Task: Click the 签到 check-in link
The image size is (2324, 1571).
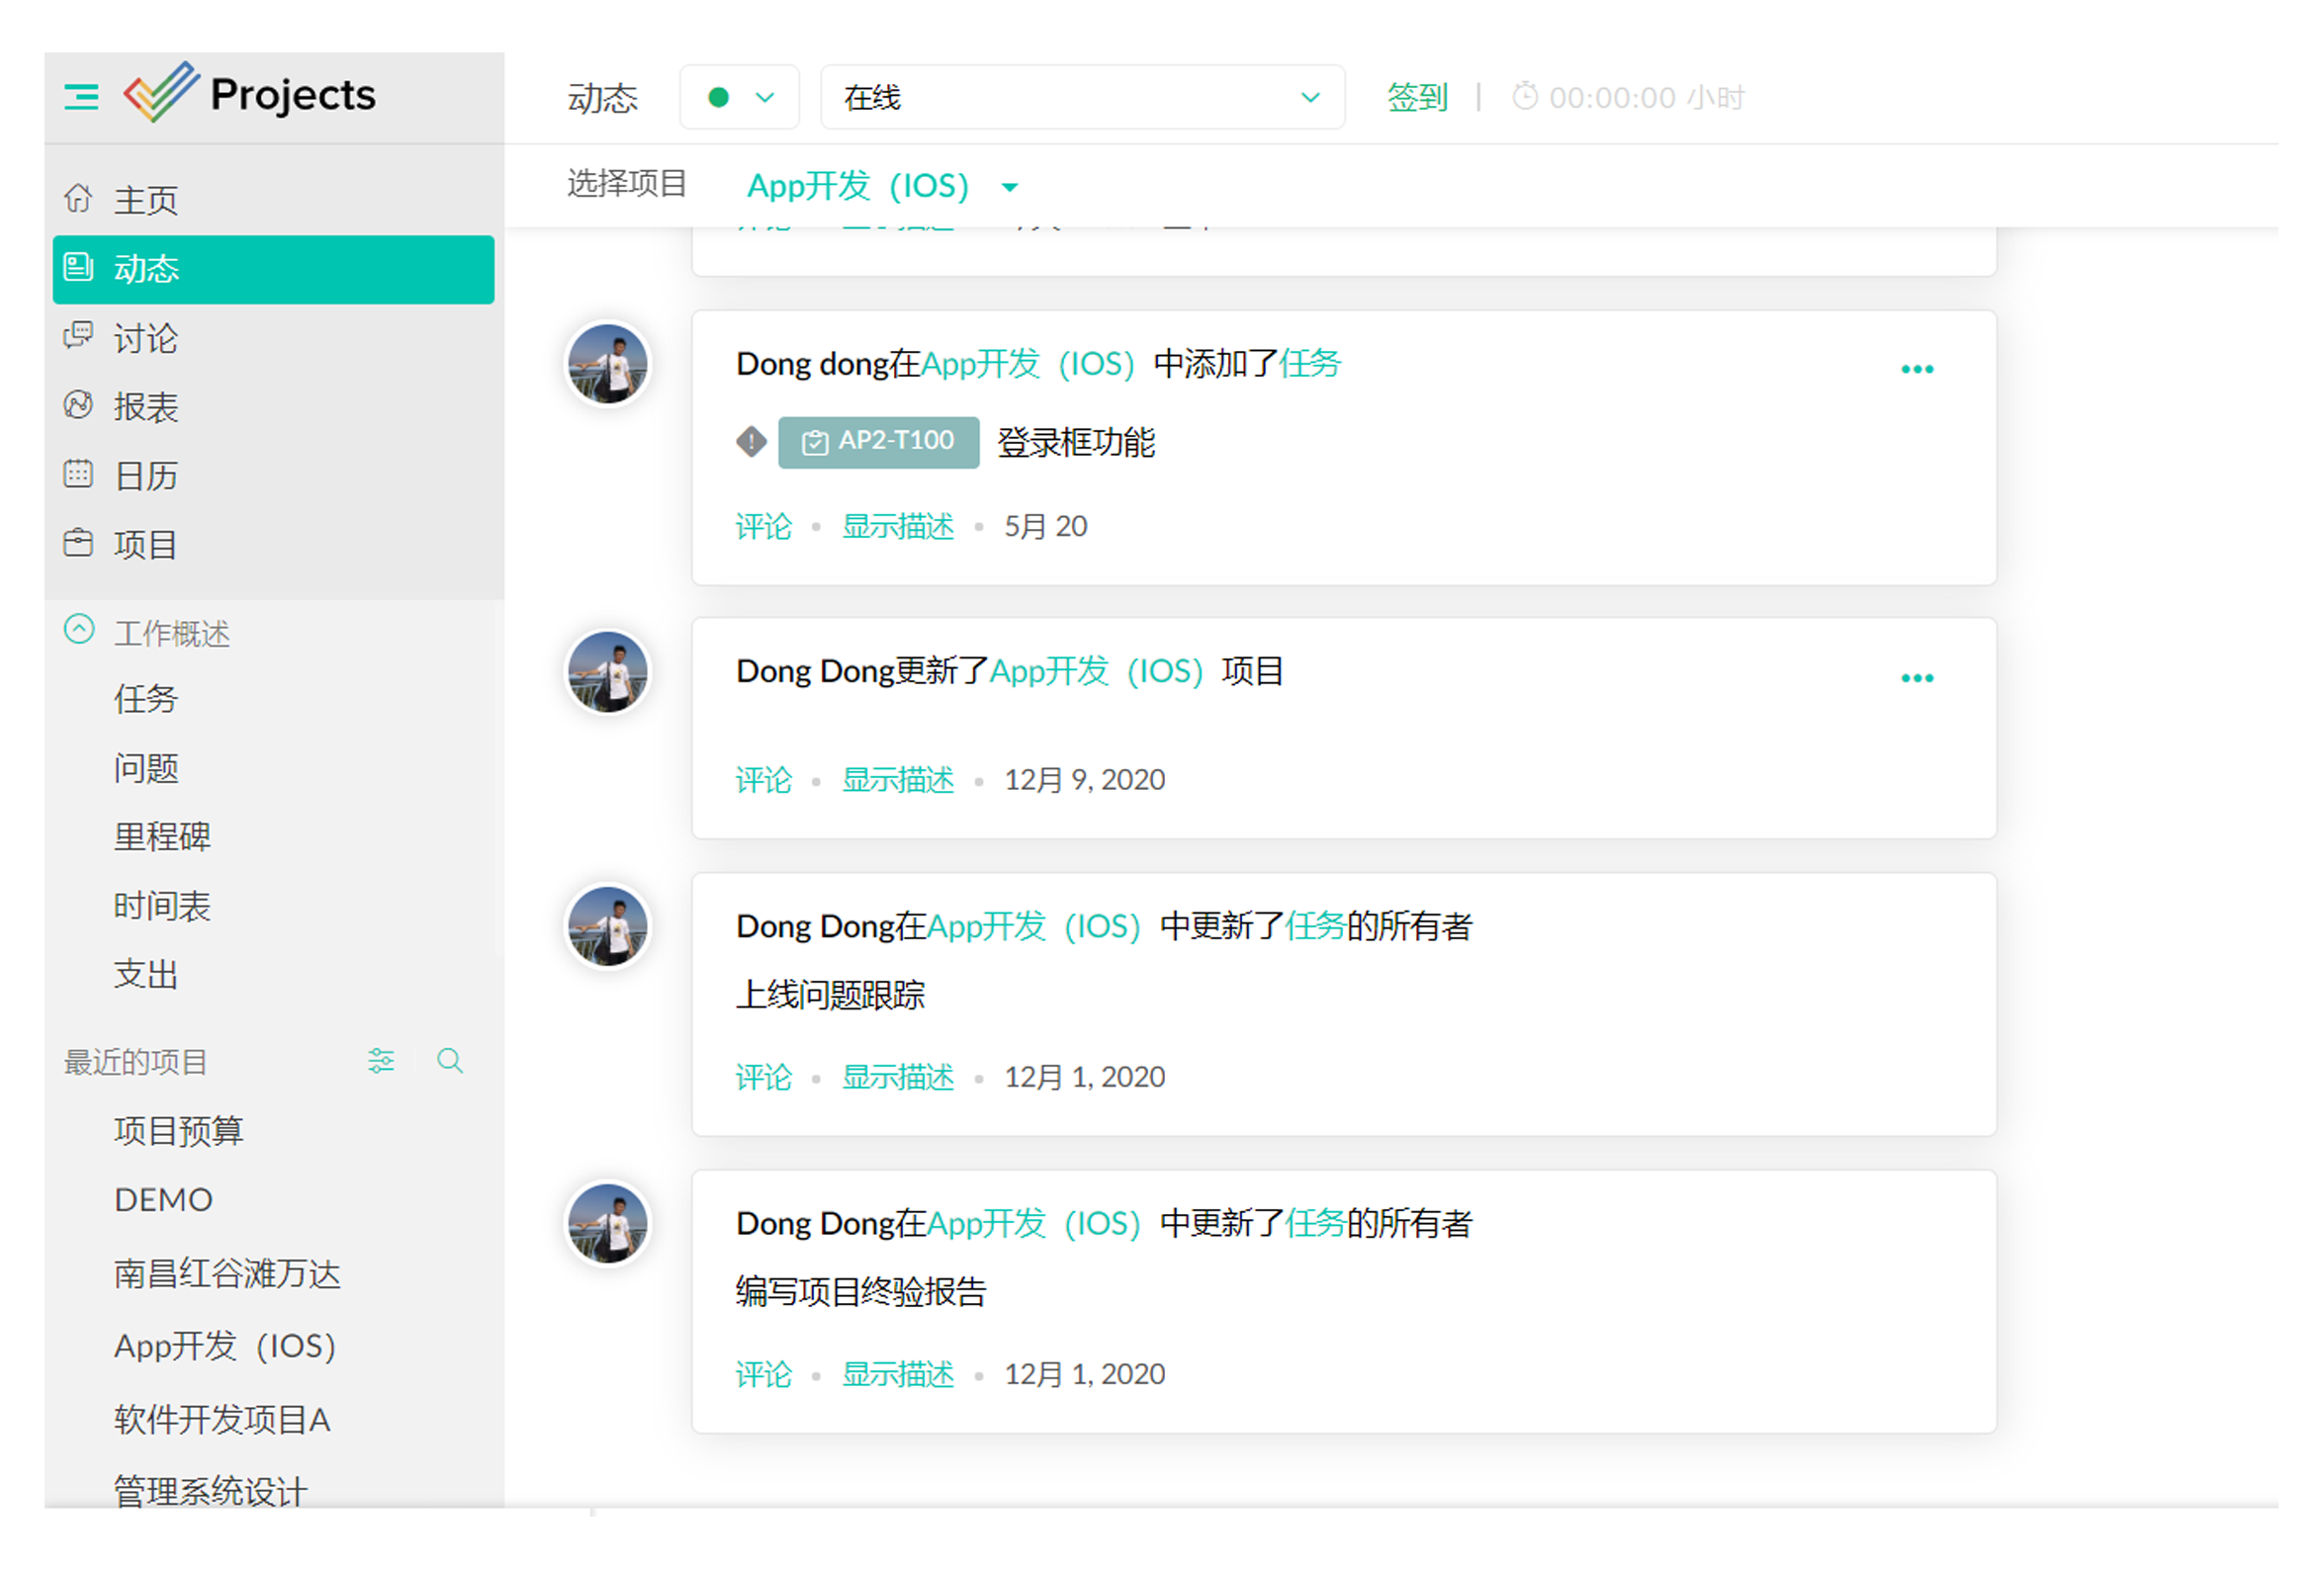Action: [x=1416, y=97]
